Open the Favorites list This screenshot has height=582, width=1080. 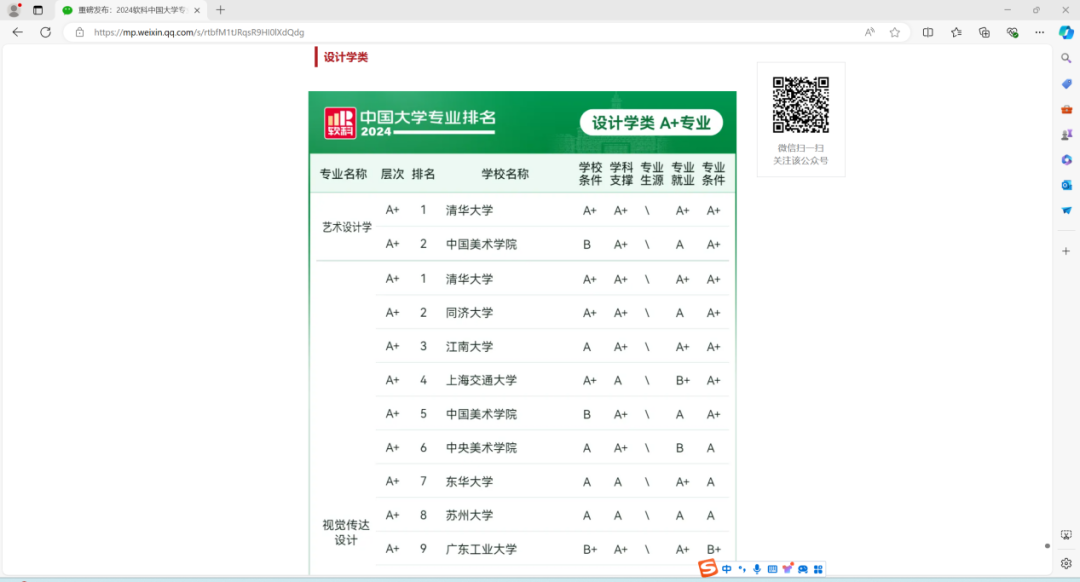click(x=957, y=32)
